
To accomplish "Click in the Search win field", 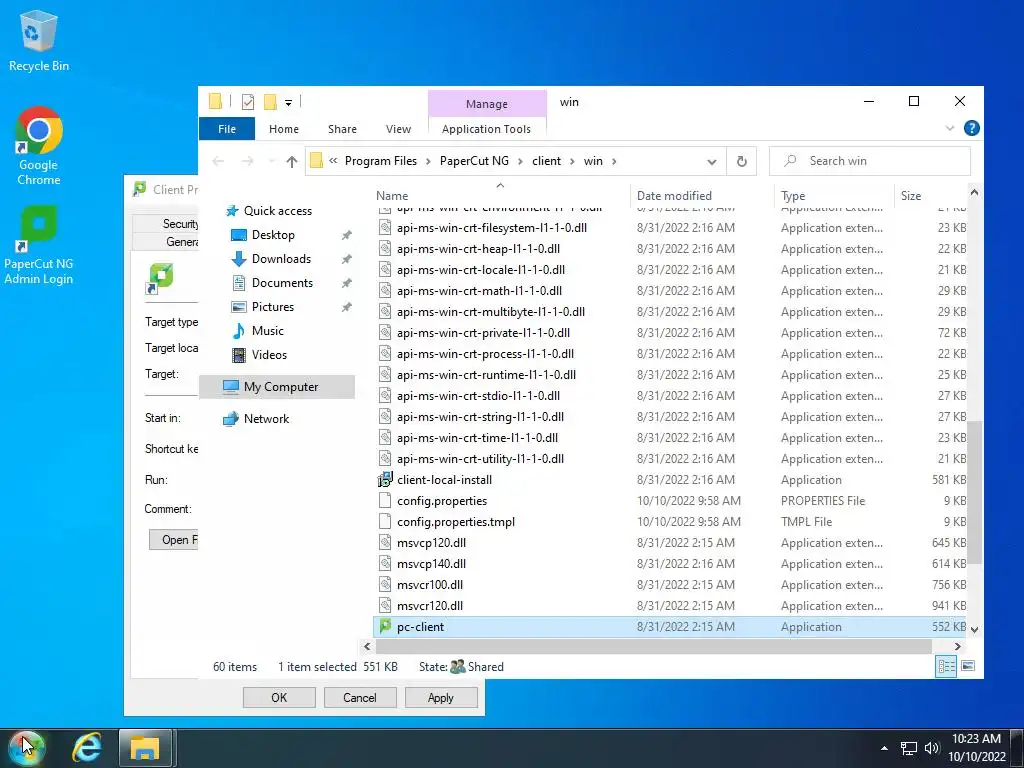I will point(870,161).
